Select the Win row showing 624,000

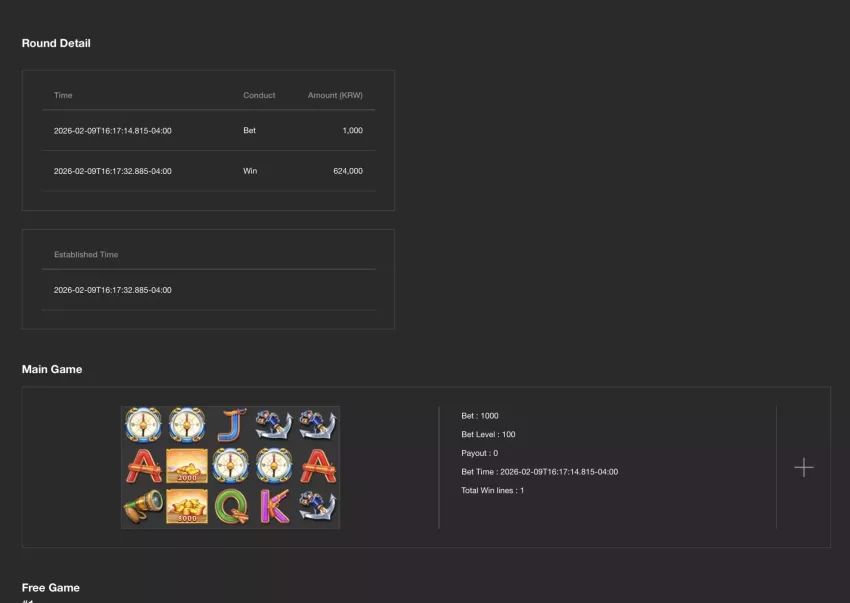coord(209,171)
